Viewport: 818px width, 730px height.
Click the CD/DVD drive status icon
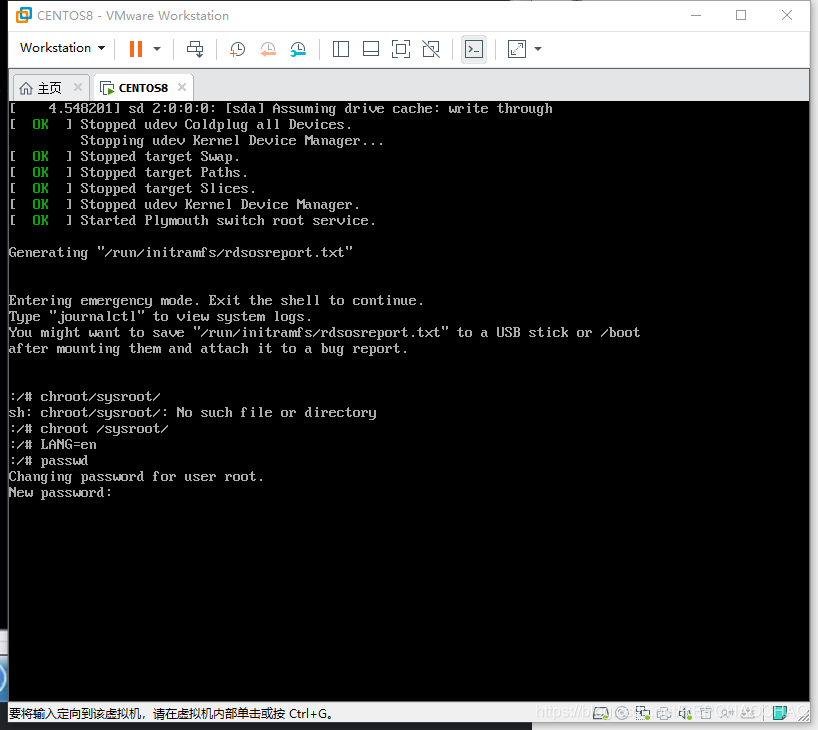pyautogui.click(x=622, y=713)
